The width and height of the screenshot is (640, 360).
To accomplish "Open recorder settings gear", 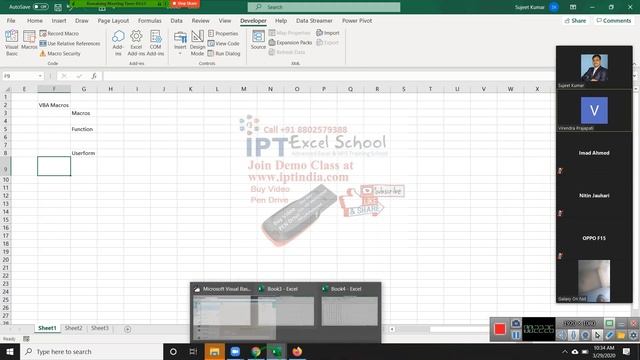I will [x=633, y=335].
